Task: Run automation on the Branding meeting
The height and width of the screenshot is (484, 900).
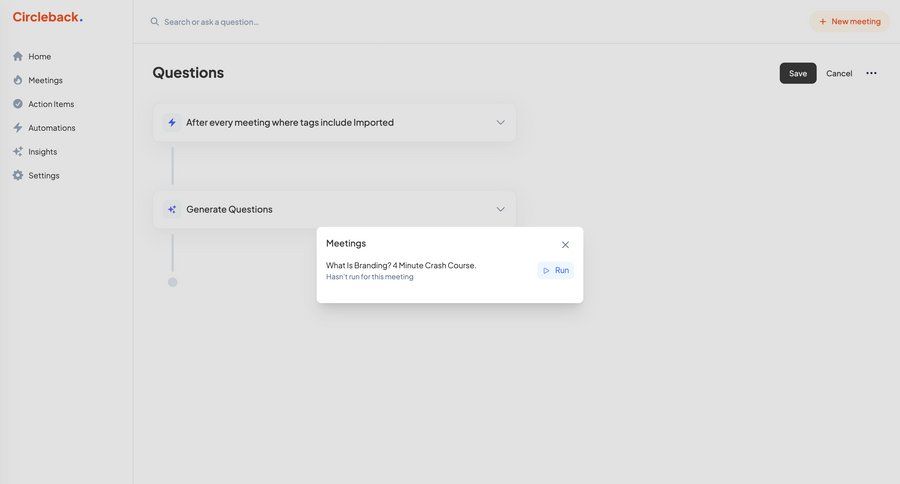Action: 556,270
